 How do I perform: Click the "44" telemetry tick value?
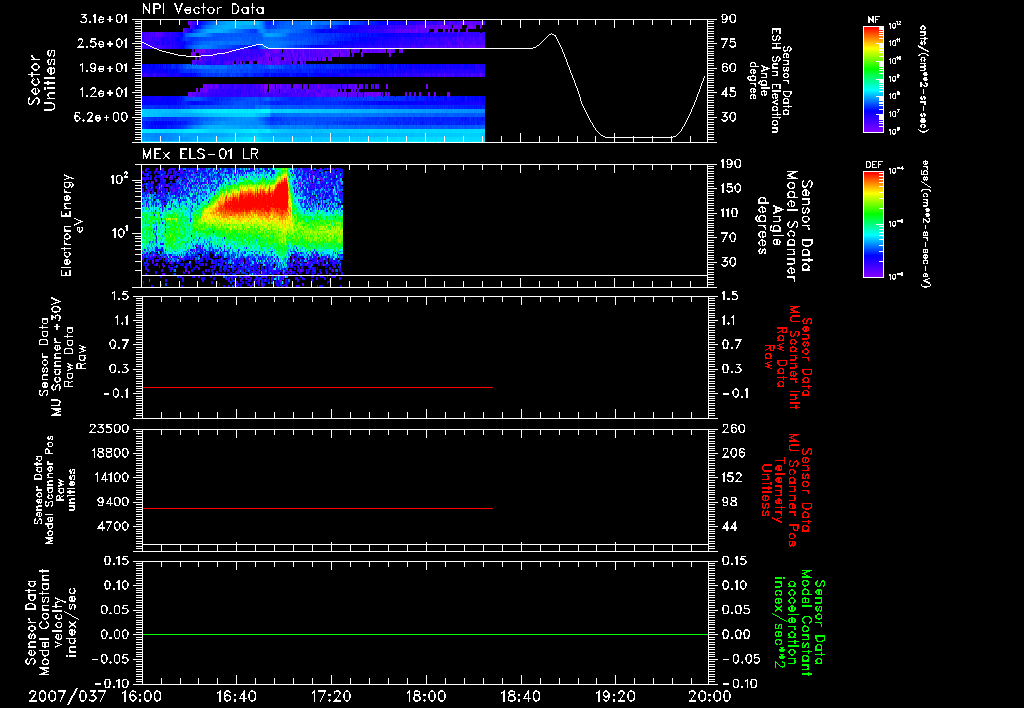click(729, 526)
